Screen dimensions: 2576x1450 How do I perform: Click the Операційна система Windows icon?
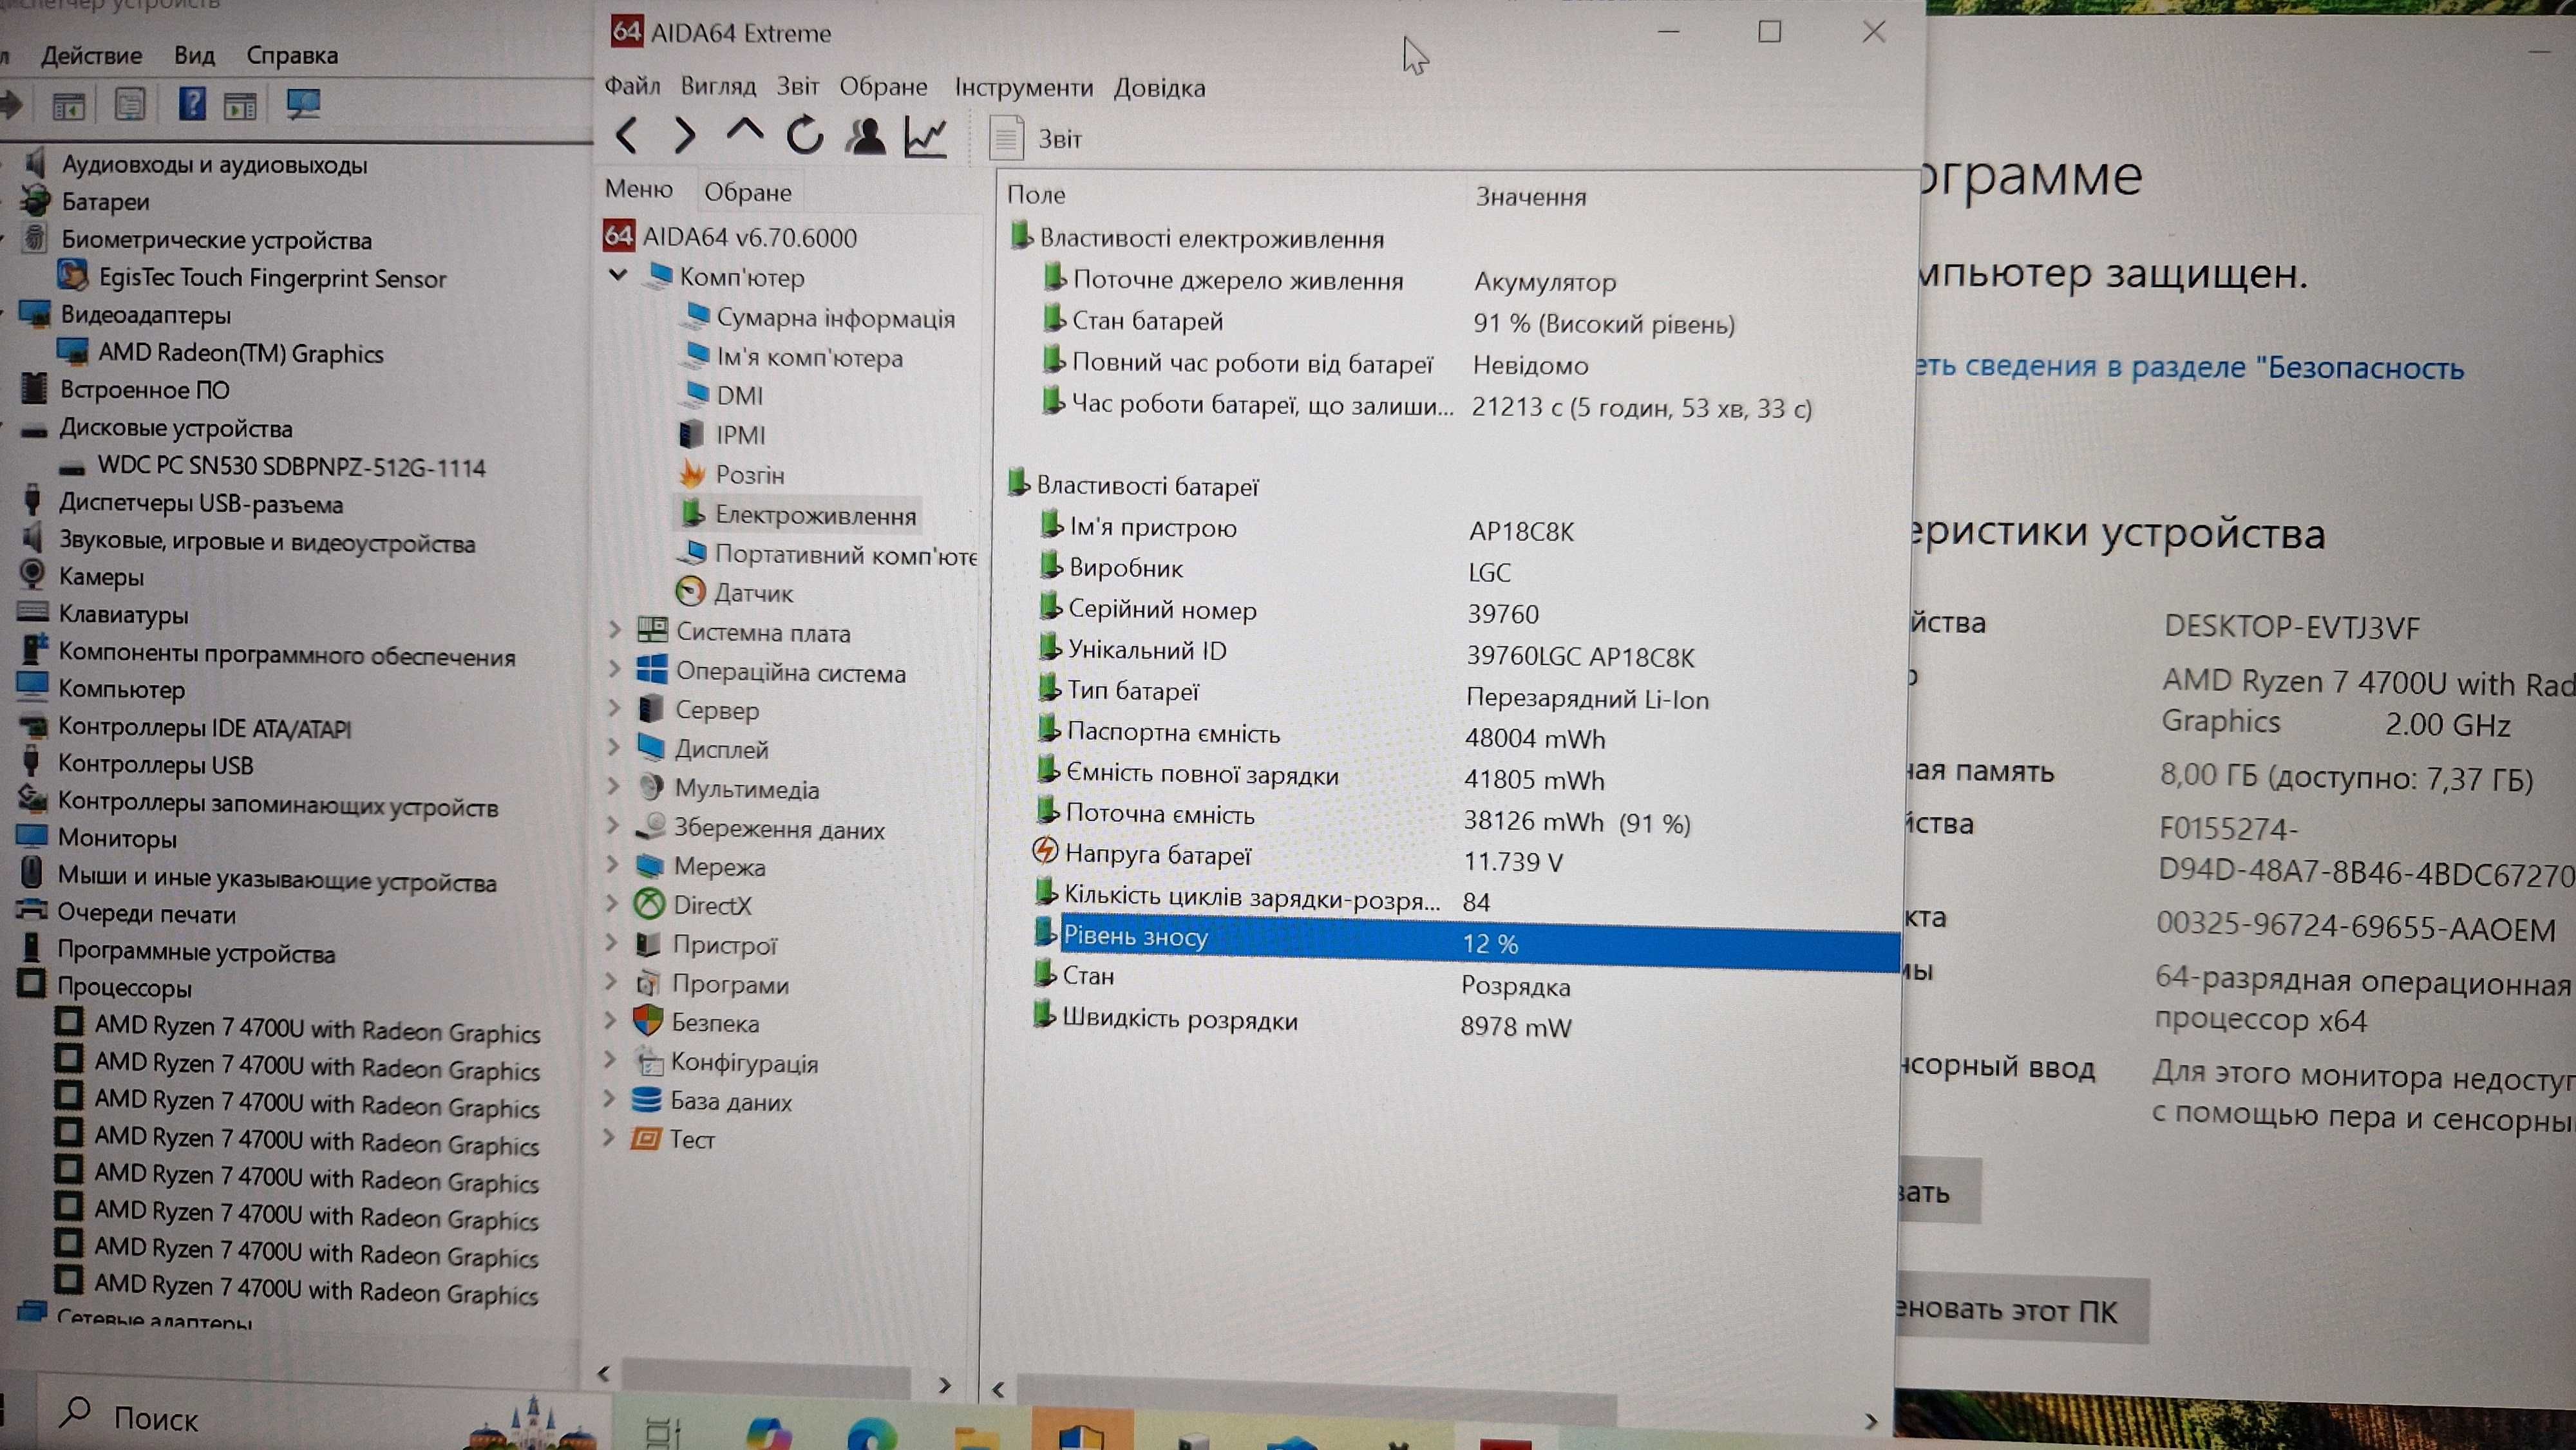point(652,669)
